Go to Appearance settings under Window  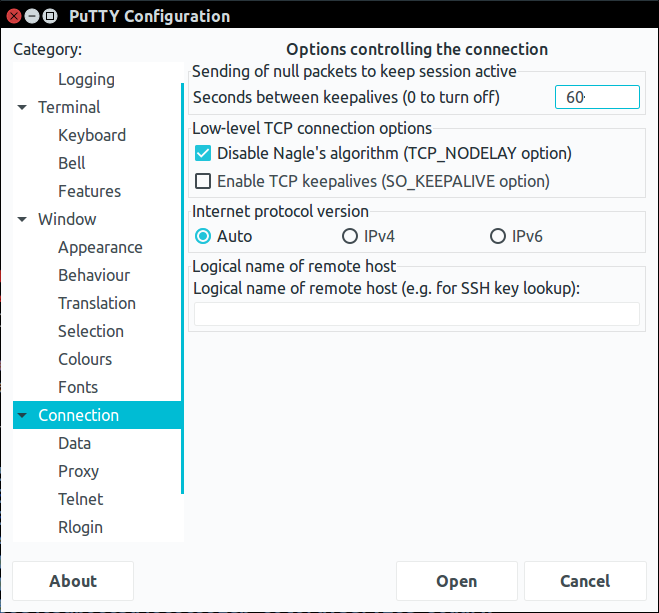click(x=100, y=248)
